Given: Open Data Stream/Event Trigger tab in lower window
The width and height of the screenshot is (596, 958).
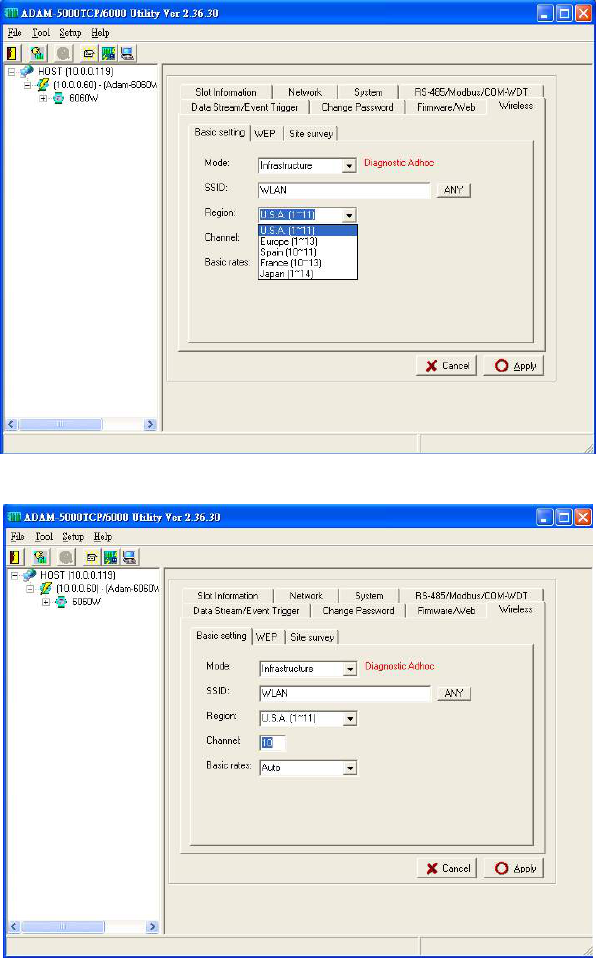Looking at the screenshot, I should 246,610.
